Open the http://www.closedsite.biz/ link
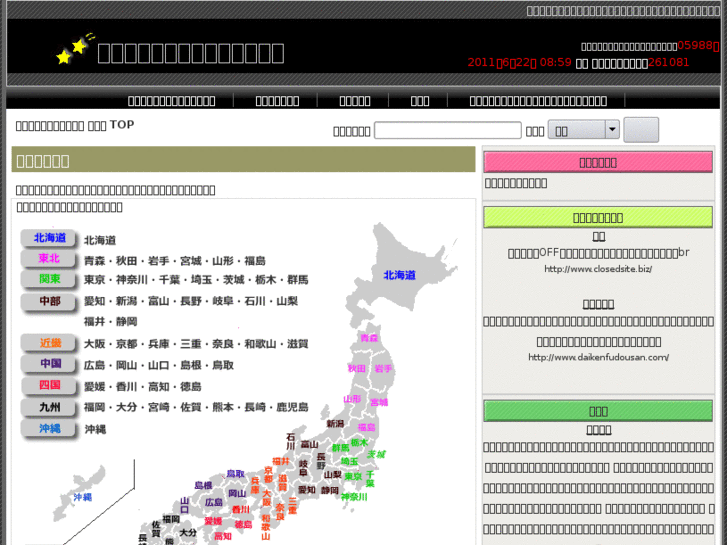Screen dimensions: 727x545 598,269
